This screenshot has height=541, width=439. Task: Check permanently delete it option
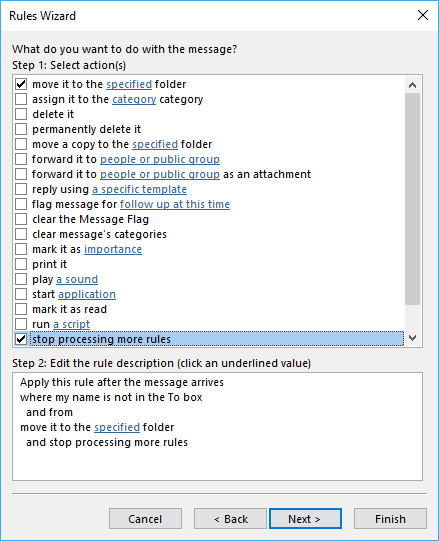tap(21, 129)
